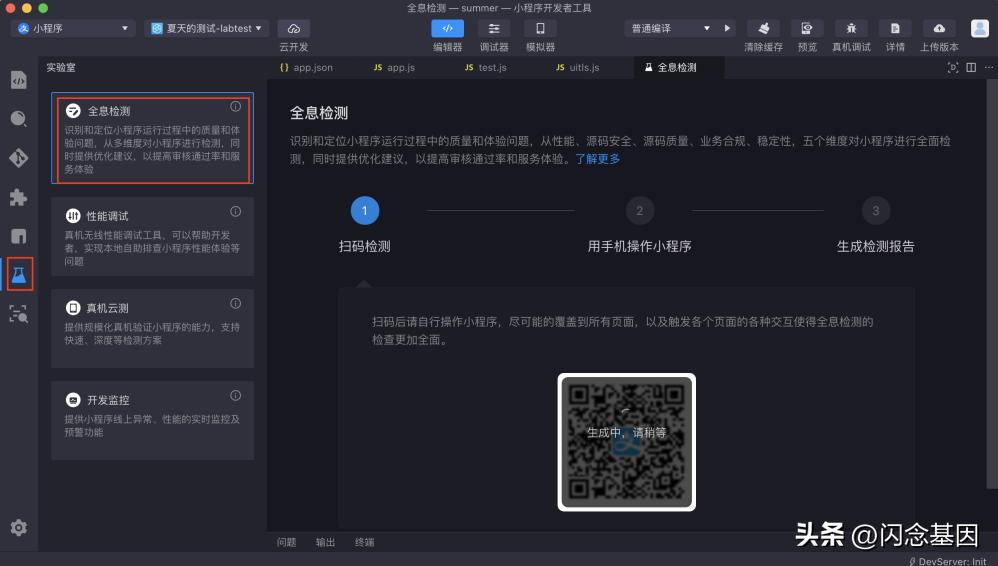Open the 夏天的测试-labtest project dropdown
This screenshot has height=566, width=998.
click(x=206, y=28)
